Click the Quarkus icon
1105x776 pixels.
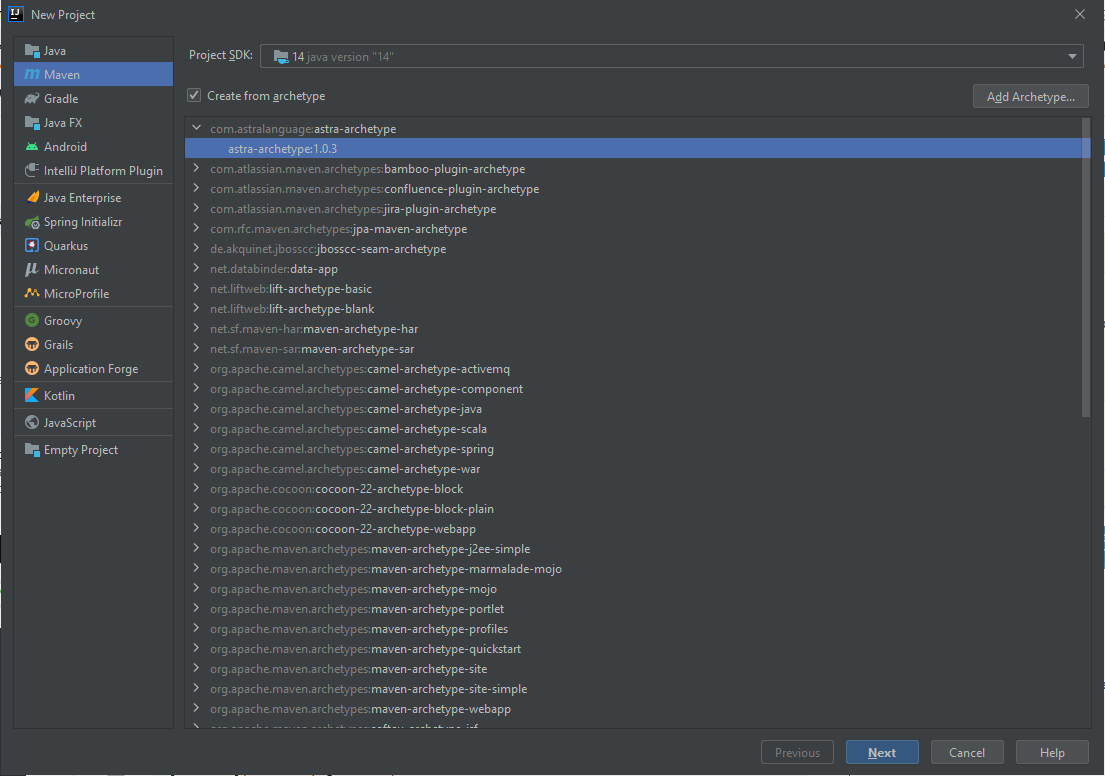tap(32, 245)
